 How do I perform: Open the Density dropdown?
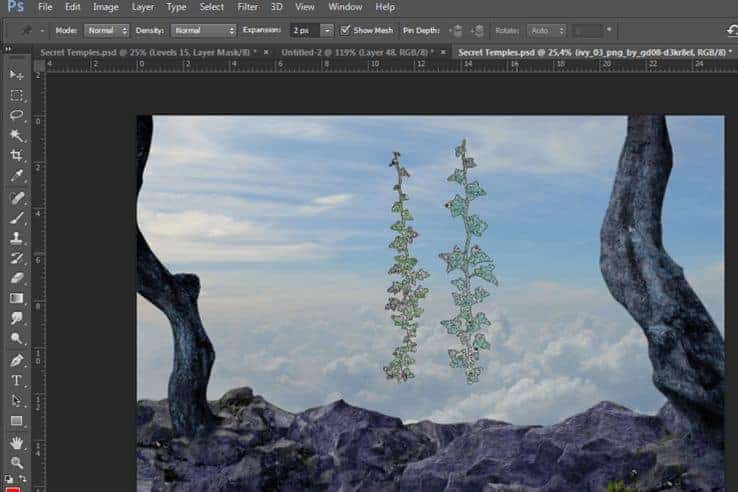[x=203, y=31]
